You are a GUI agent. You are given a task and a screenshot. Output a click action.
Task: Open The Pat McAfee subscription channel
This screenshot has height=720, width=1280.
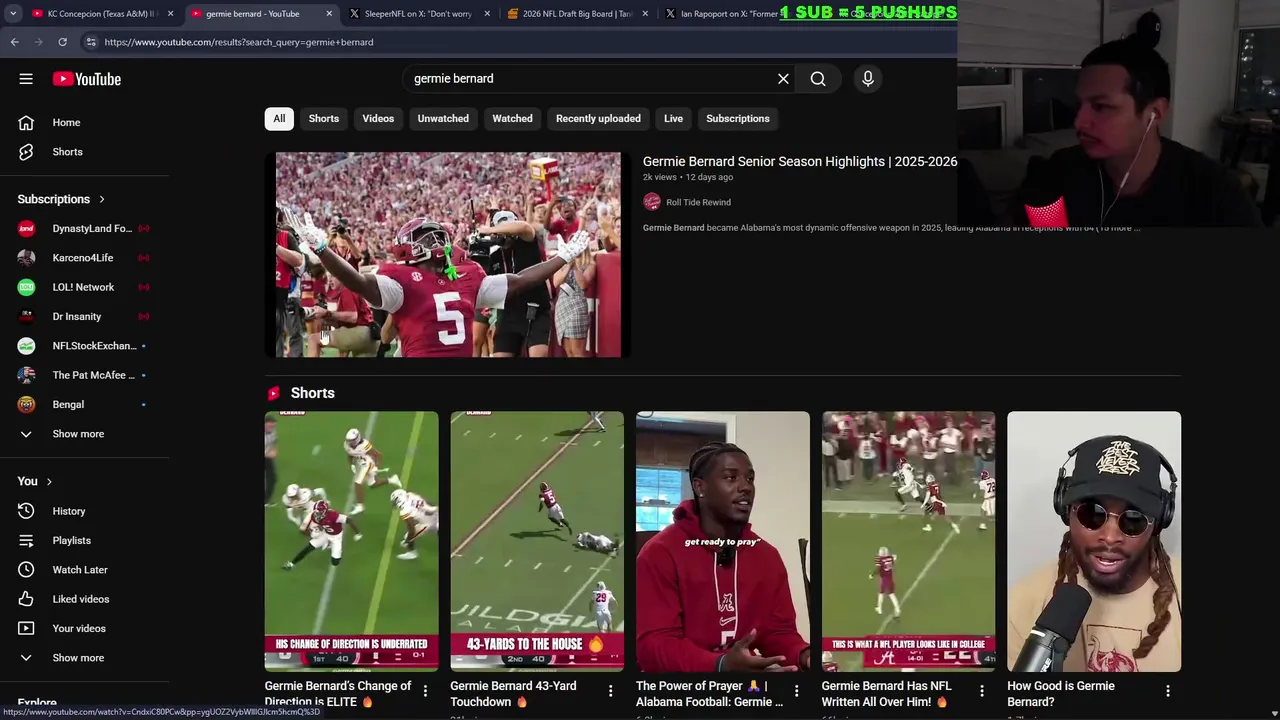pyautogui.click(x=85, y=375)
